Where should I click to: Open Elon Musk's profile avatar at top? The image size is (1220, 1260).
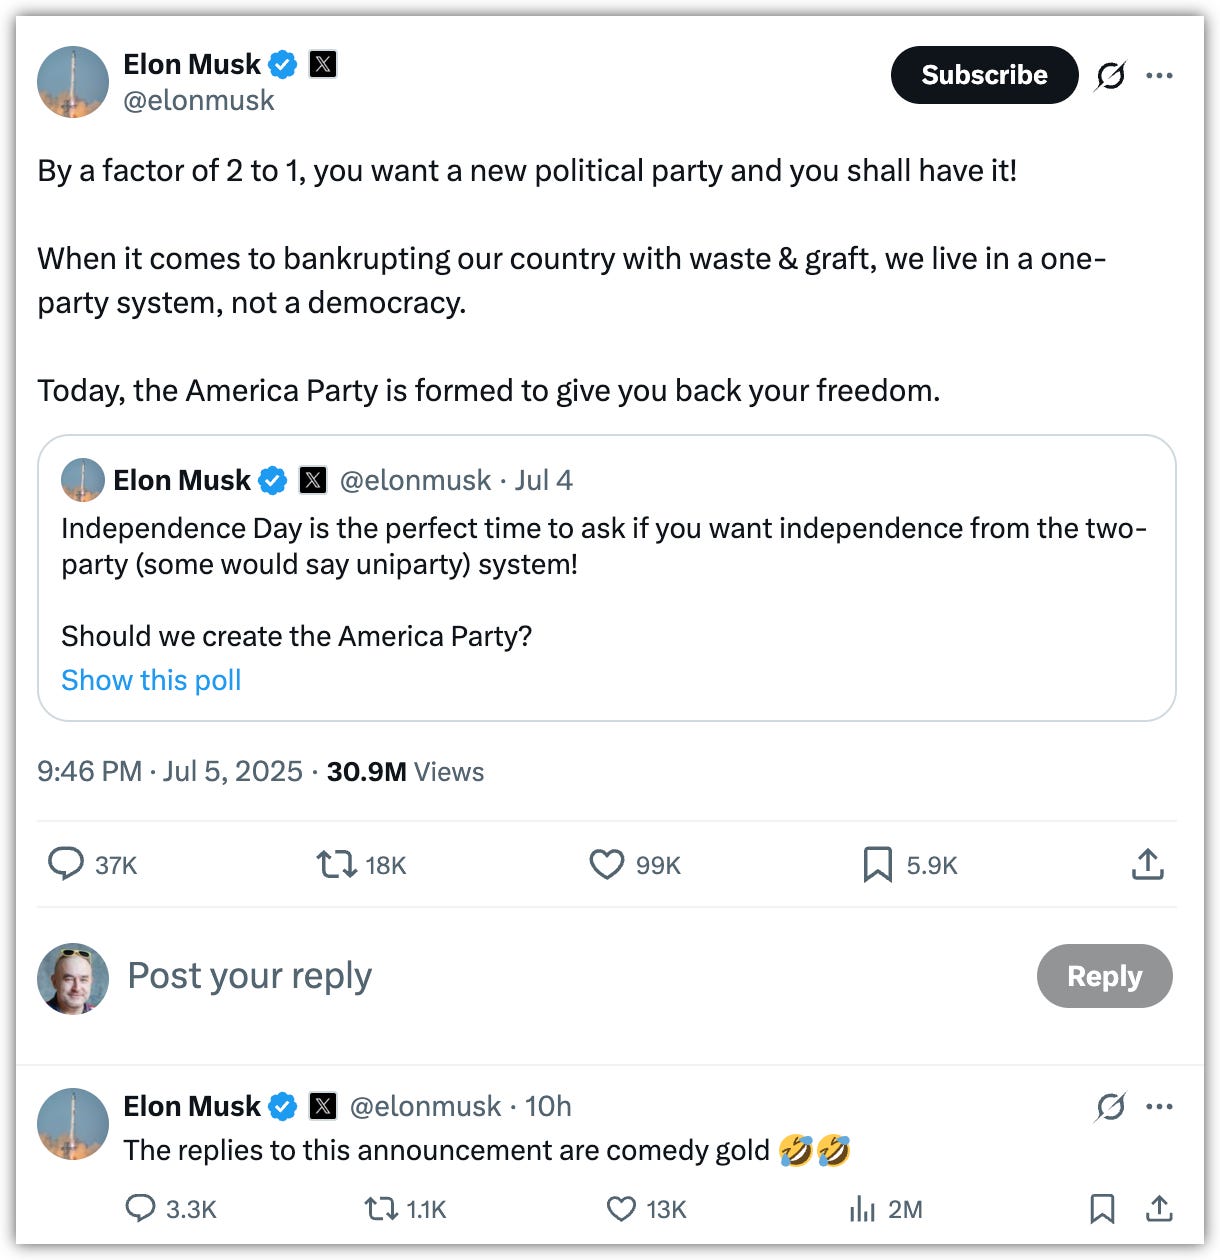coord(73,82)
